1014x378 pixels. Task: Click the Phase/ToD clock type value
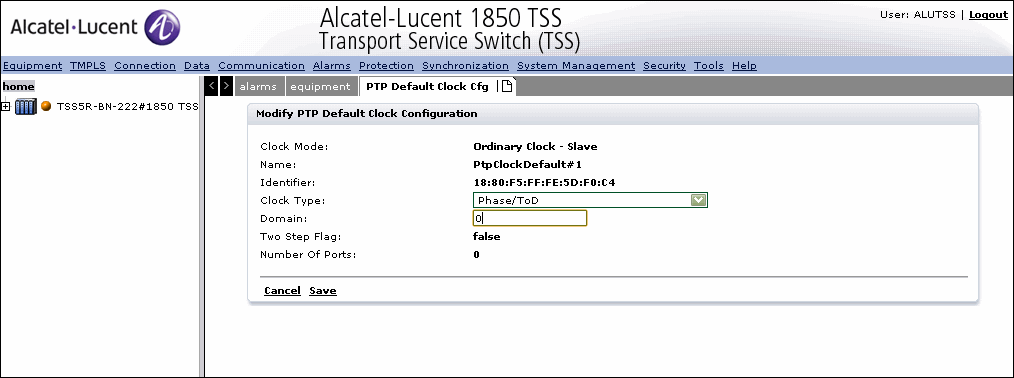pyautogui.click(x=508, y=200)
